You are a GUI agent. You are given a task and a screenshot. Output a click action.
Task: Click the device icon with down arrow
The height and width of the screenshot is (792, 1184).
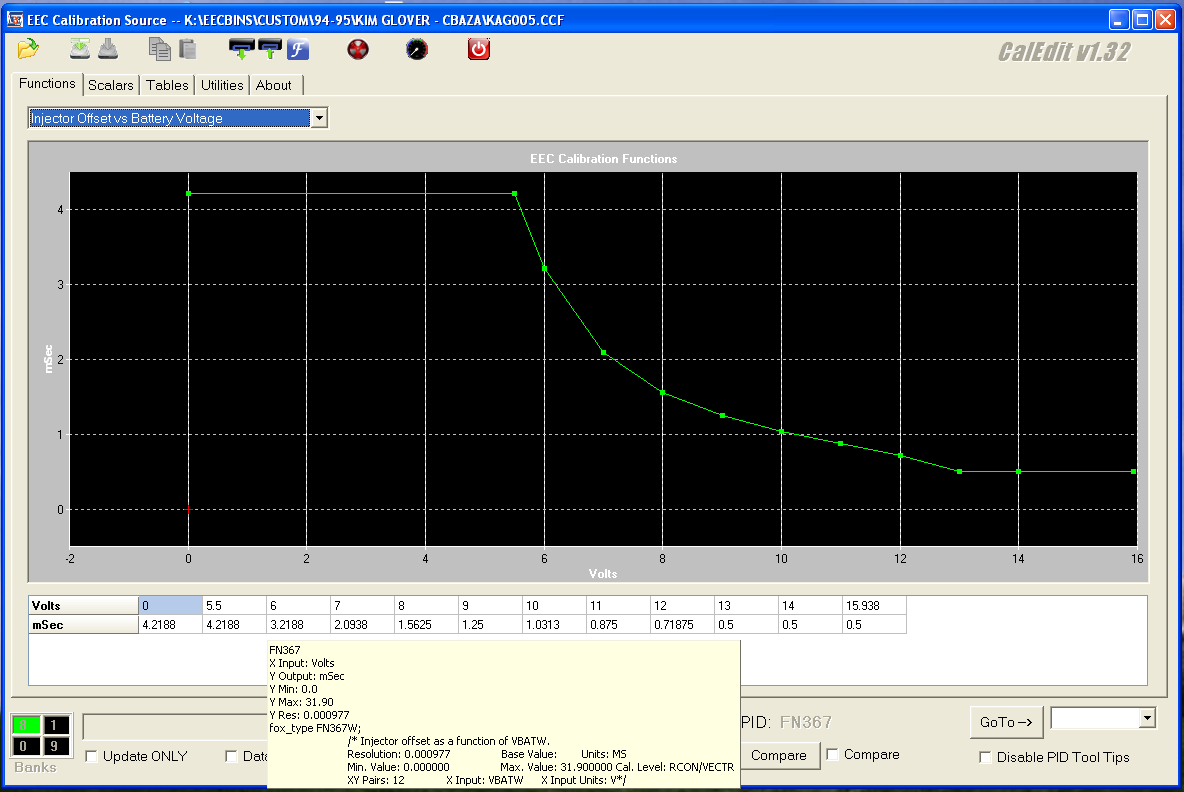point(241,48)
